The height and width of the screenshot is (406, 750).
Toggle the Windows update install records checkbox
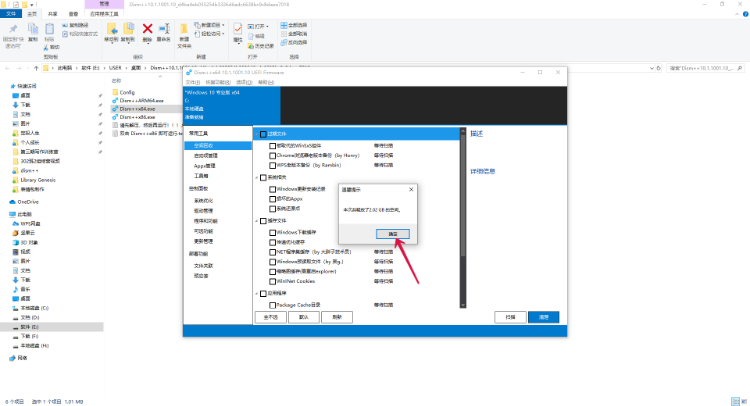pyautogui.click(x=273, y=189)
